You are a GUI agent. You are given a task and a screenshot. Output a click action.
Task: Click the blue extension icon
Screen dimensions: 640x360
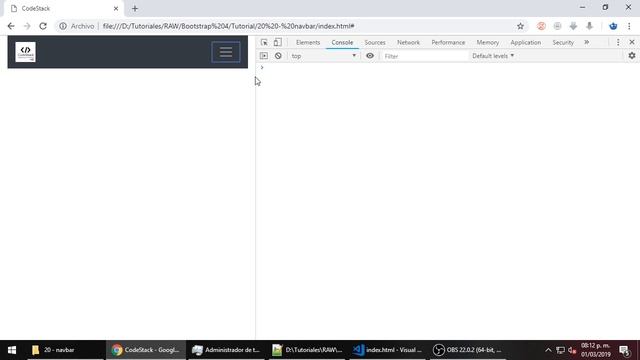point(613,26)
